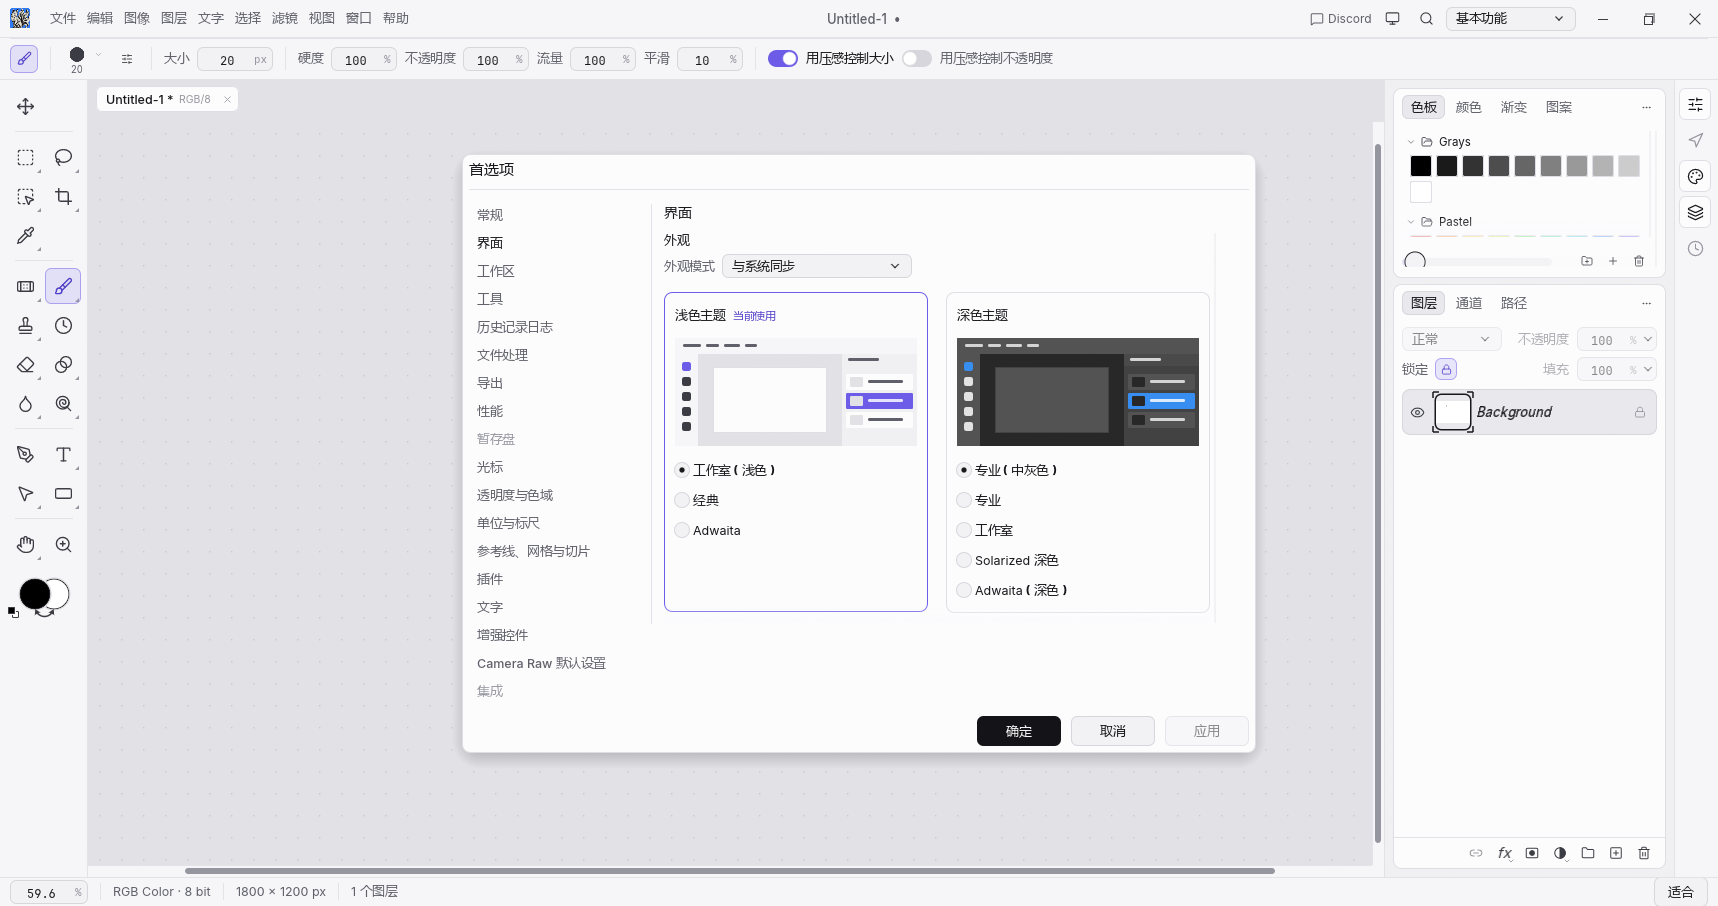The width and height of the screenshot is (1718, 906).
Task: Choose Solarized 深色 dark theme
Action: point(964,560)
